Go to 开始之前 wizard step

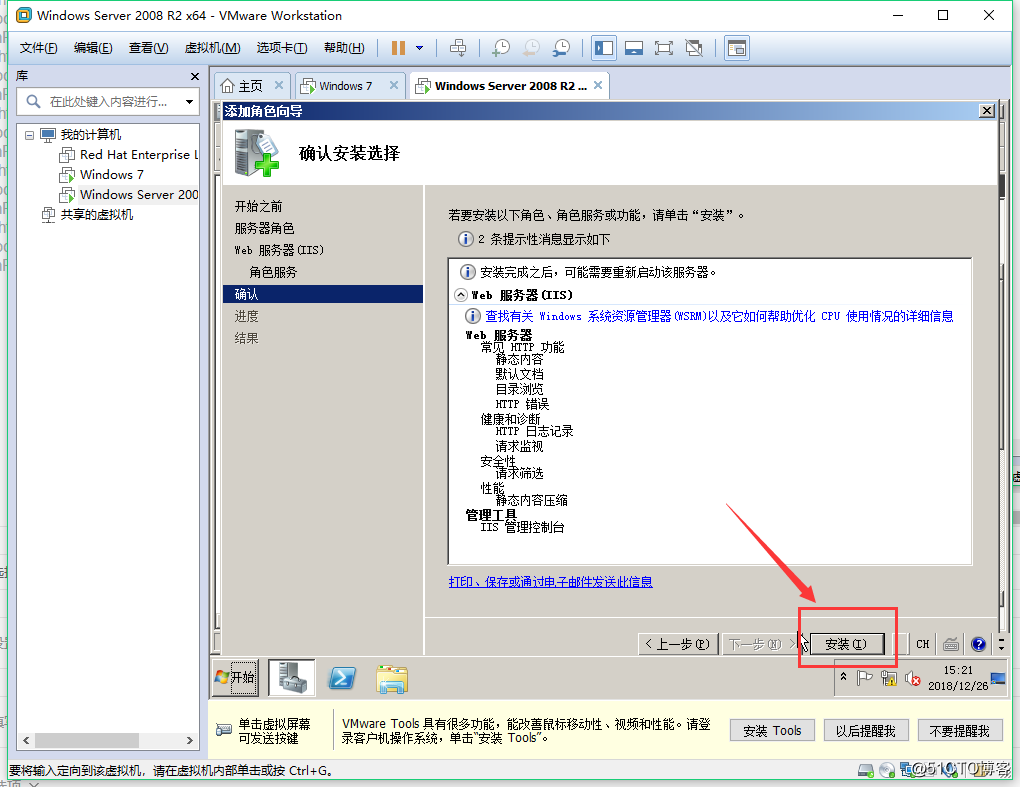point(258,206)
